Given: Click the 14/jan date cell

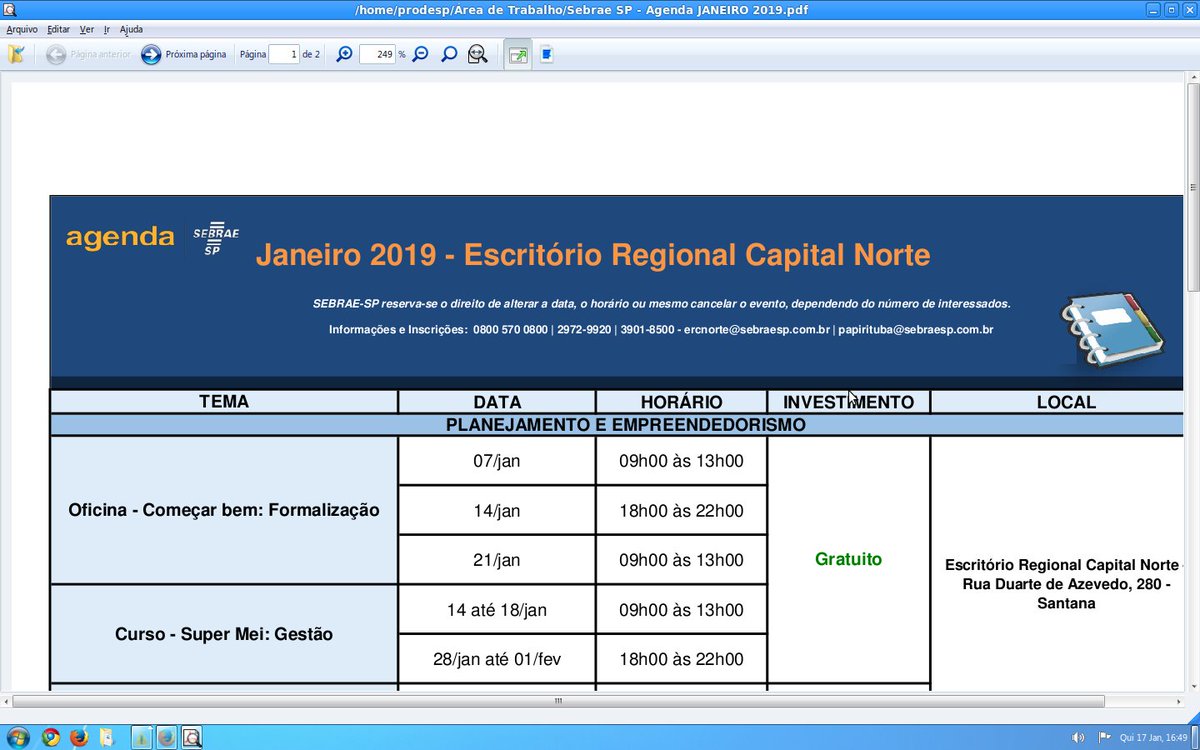Looking at the screenshot, I should tap(497, 510).
